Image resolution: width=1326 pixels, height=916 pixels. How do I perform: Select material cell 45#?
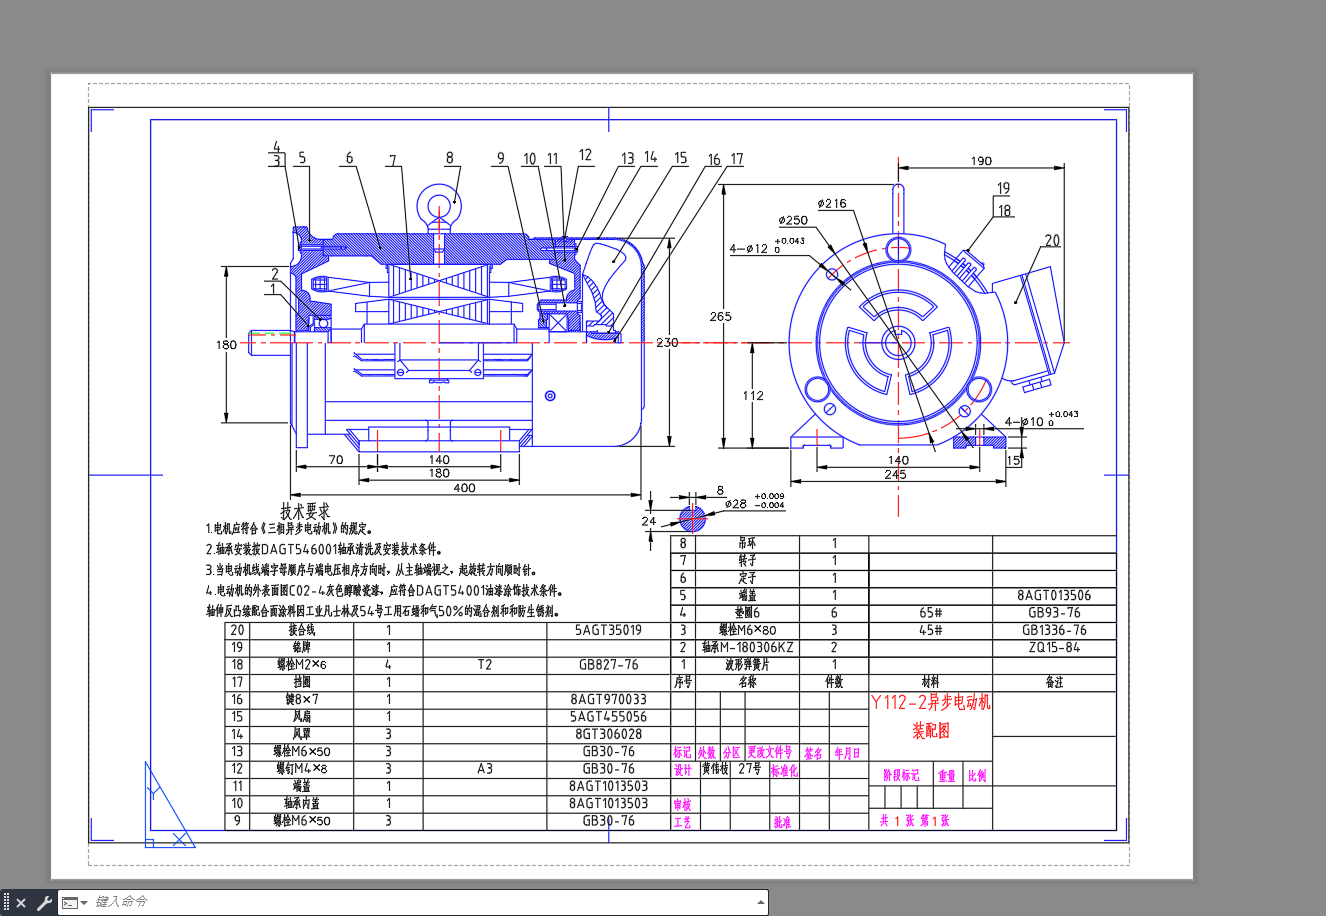pos(931,630)
